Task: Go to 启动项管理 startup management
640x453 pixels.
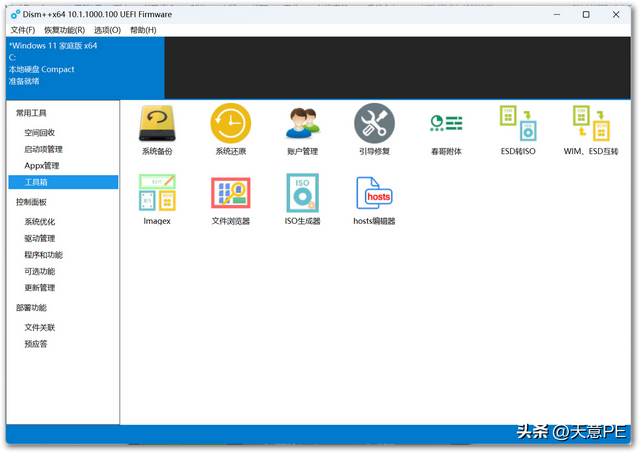Action: pyautogui.click(x=43, y=149)
